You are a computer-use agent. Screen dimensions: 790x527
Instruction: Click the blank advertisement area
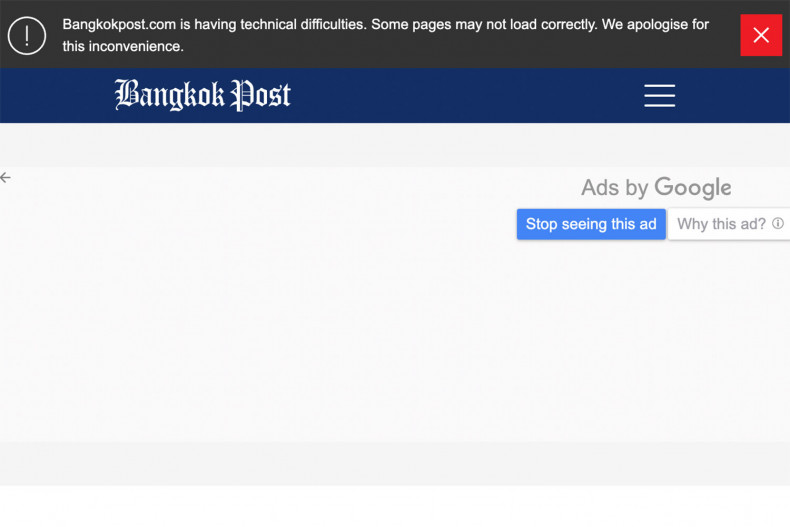coord(300,330)
